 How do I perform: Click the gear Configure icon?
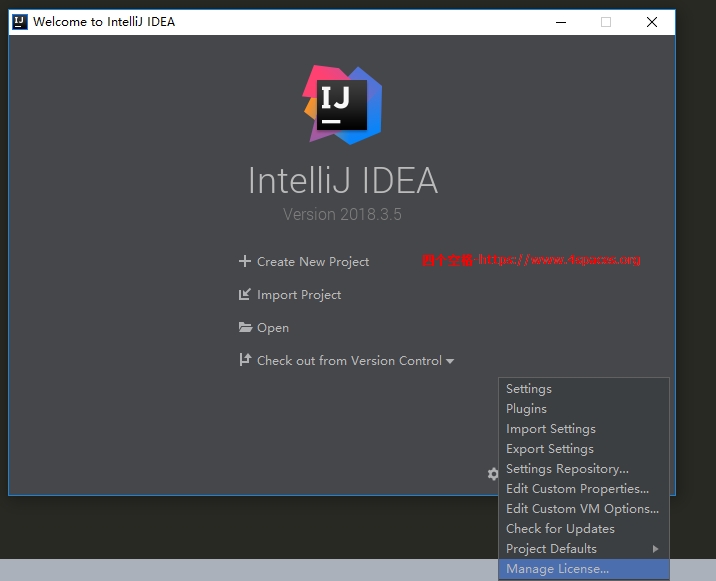[x=493, y=474]
